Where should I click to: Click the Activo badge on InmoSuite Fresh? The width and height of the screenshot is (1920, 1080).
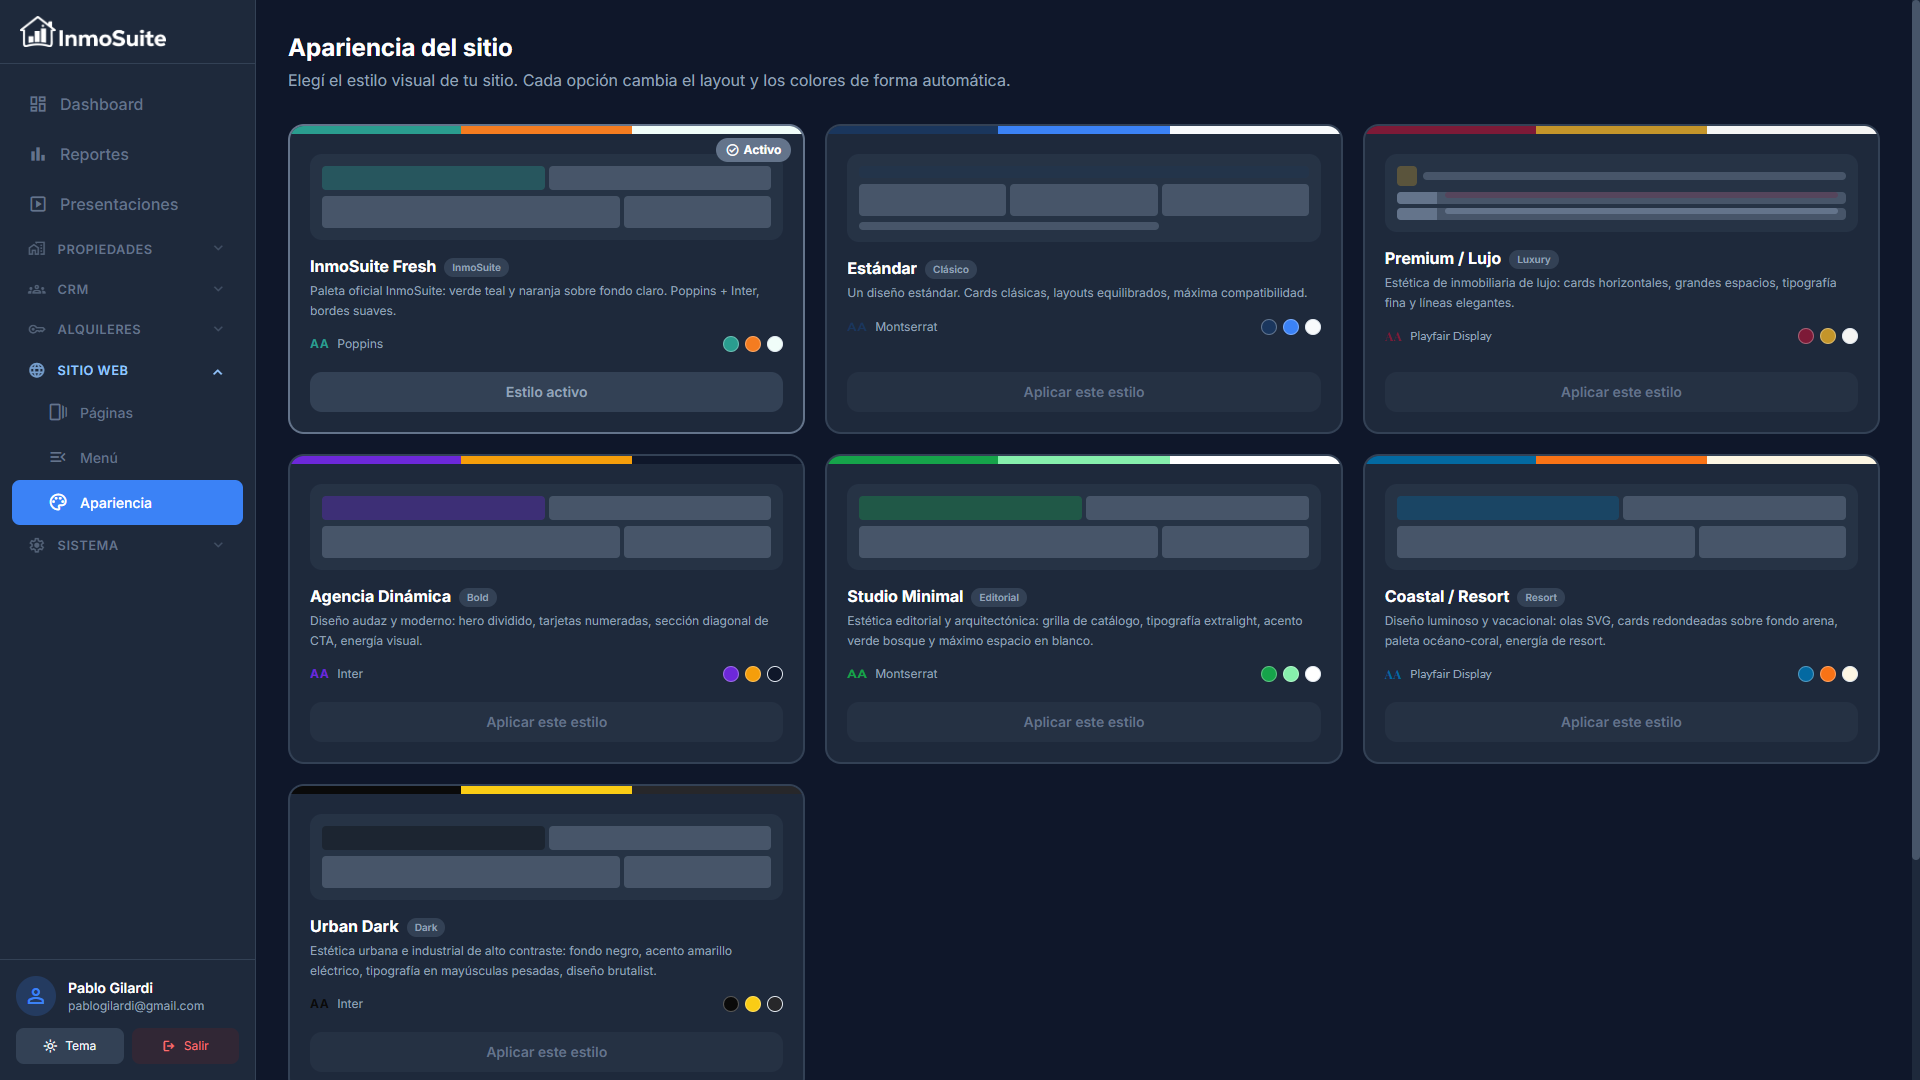click(753, 150)
